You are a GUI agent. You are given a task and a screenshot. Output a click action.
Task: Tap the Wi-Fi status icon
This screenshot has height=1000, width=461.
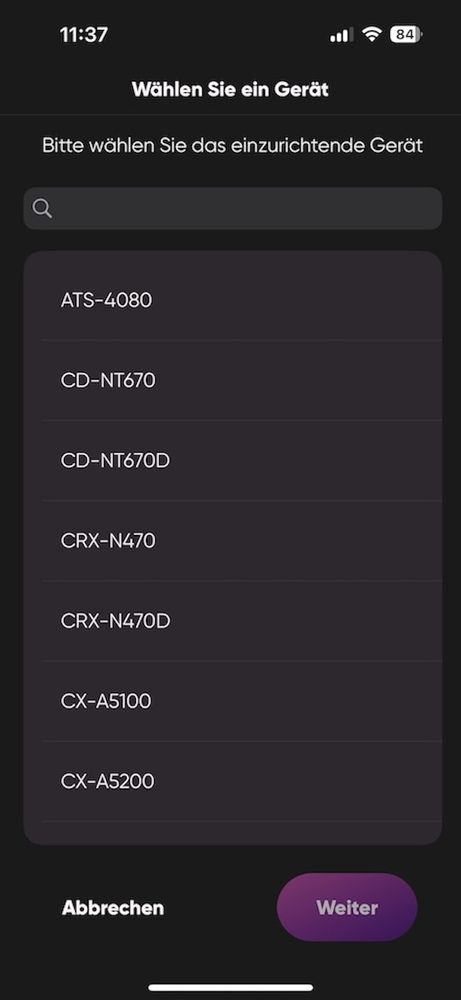[x=371, y=35]
